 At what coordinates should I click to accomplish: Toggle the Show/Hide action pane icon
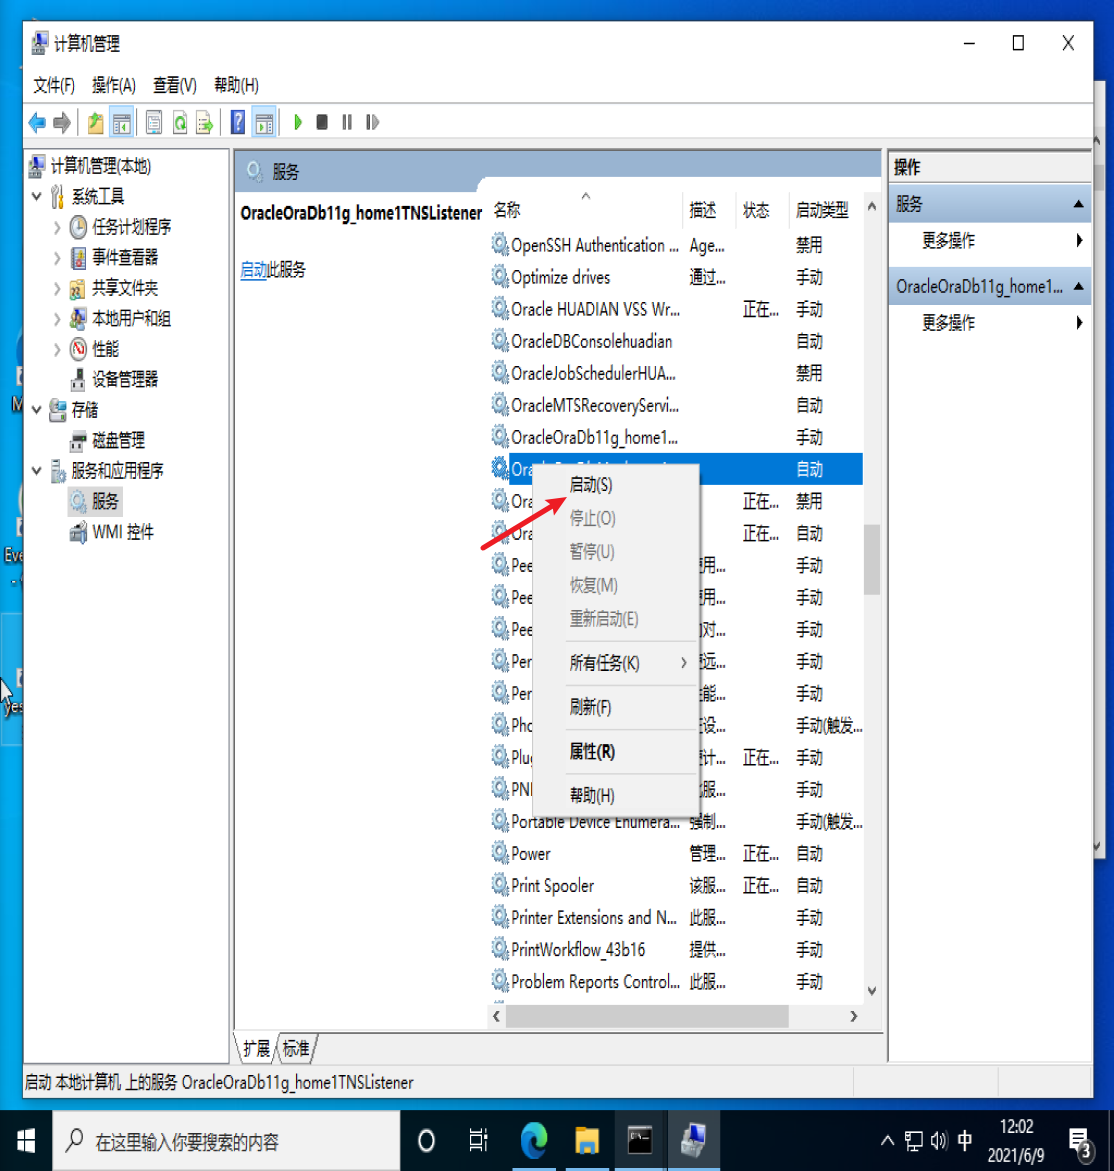[264, 122]
